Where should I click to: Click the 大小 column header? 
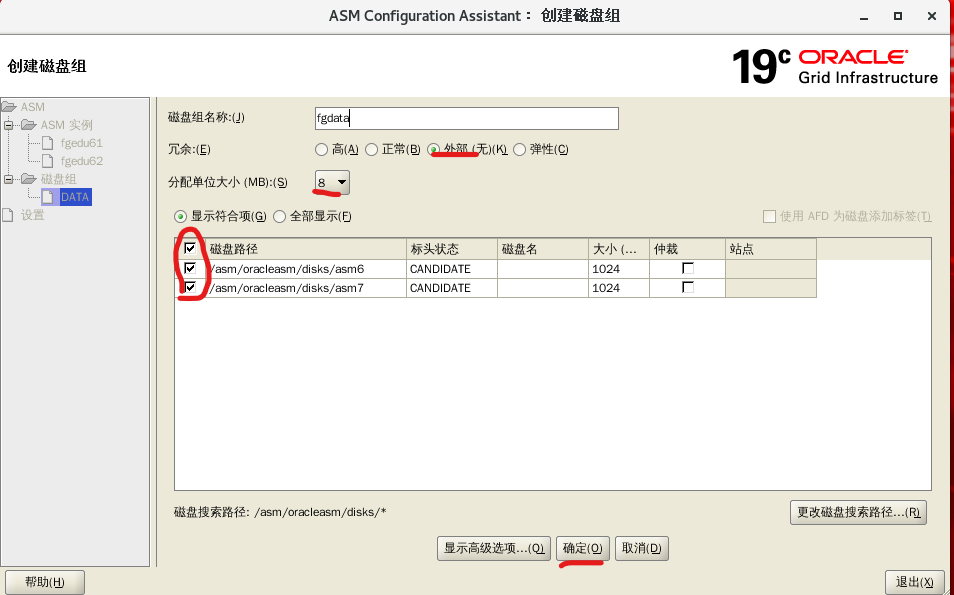pyautogui.click(x=619, y=249)
